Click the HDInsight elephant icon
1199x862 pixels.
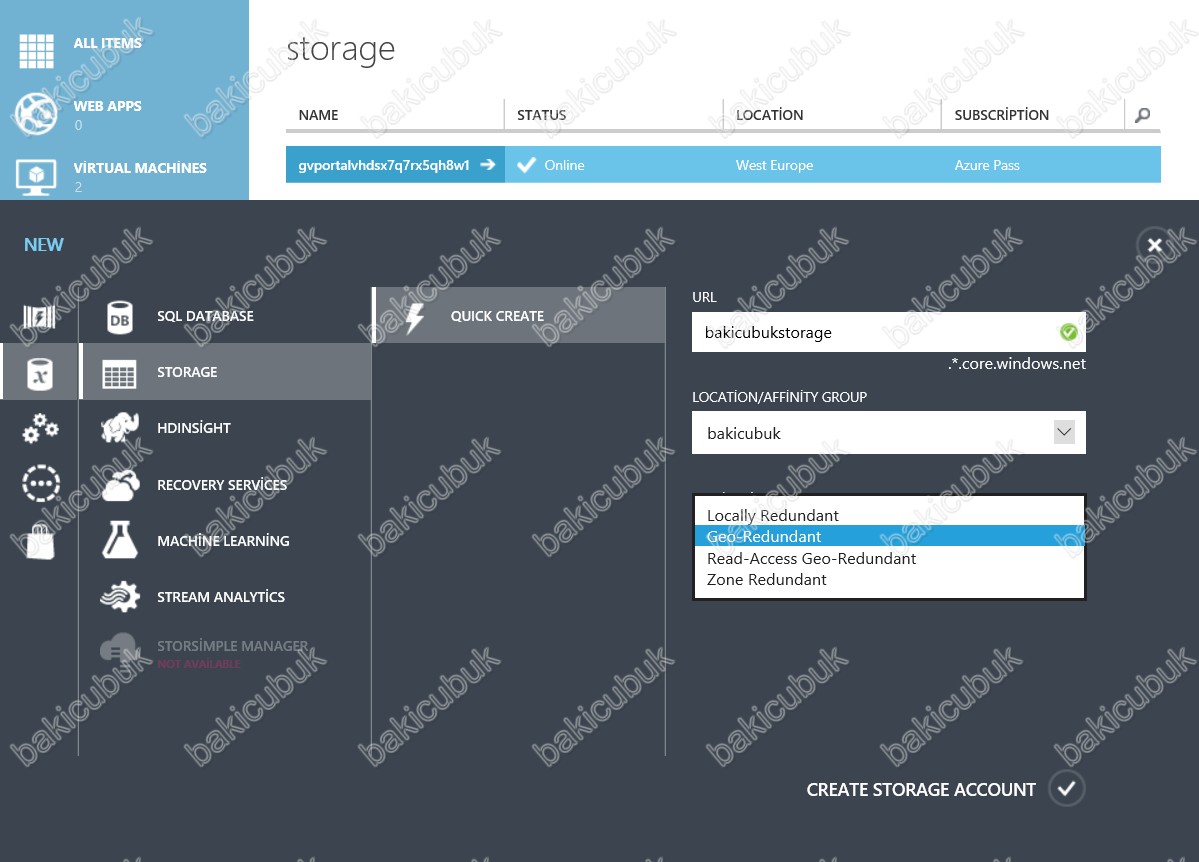coord(120,428)
